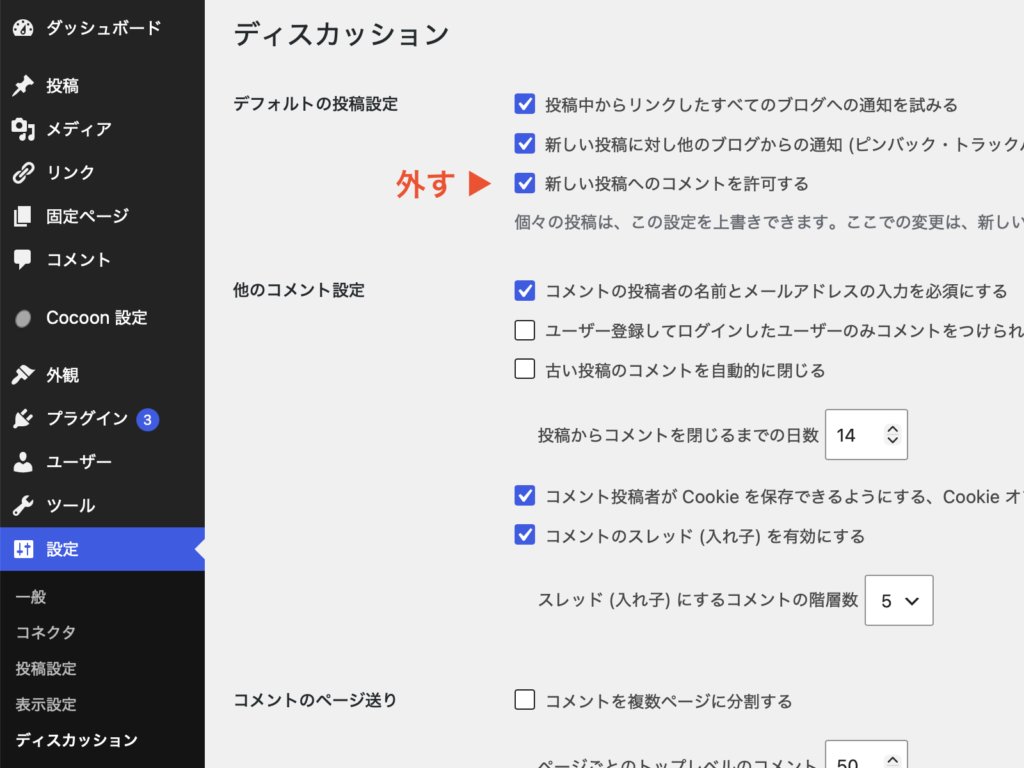This screenshot has width=1024, height=768.
Task: Select the highlighted 設定 menu
Action: 102,549
